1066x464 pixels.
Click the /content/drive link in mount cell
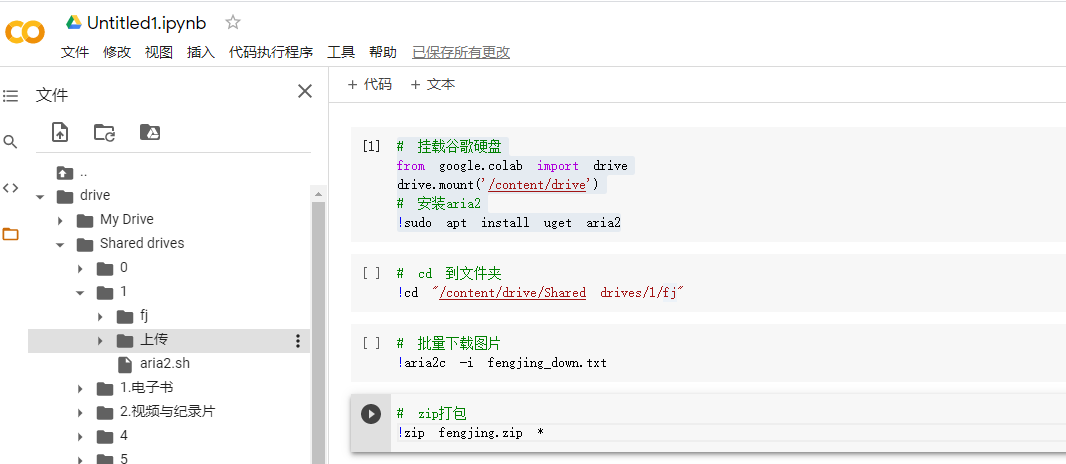[537, 185]
